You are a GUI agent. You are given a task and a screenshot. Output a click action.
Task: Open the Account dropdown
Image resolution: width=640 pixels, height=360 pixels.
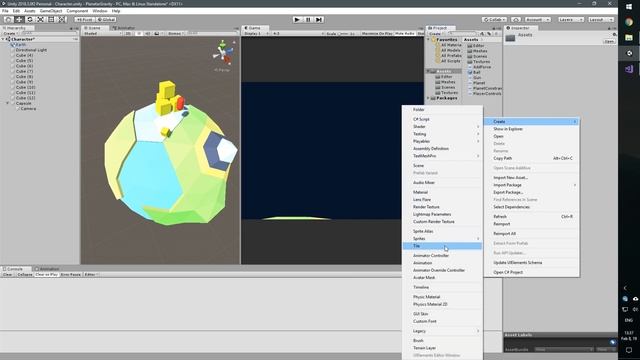click(537, 20)
